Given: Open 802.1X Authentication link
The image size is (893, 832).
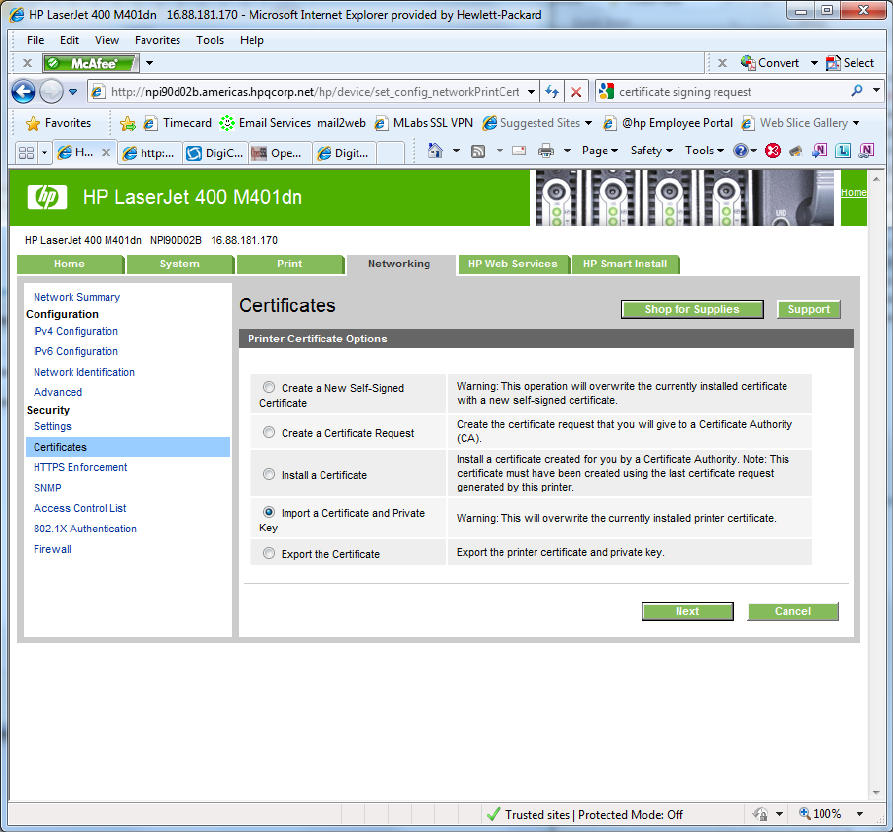Looking at the screenshot, I should pyautogui.click(x=85, y=528).
